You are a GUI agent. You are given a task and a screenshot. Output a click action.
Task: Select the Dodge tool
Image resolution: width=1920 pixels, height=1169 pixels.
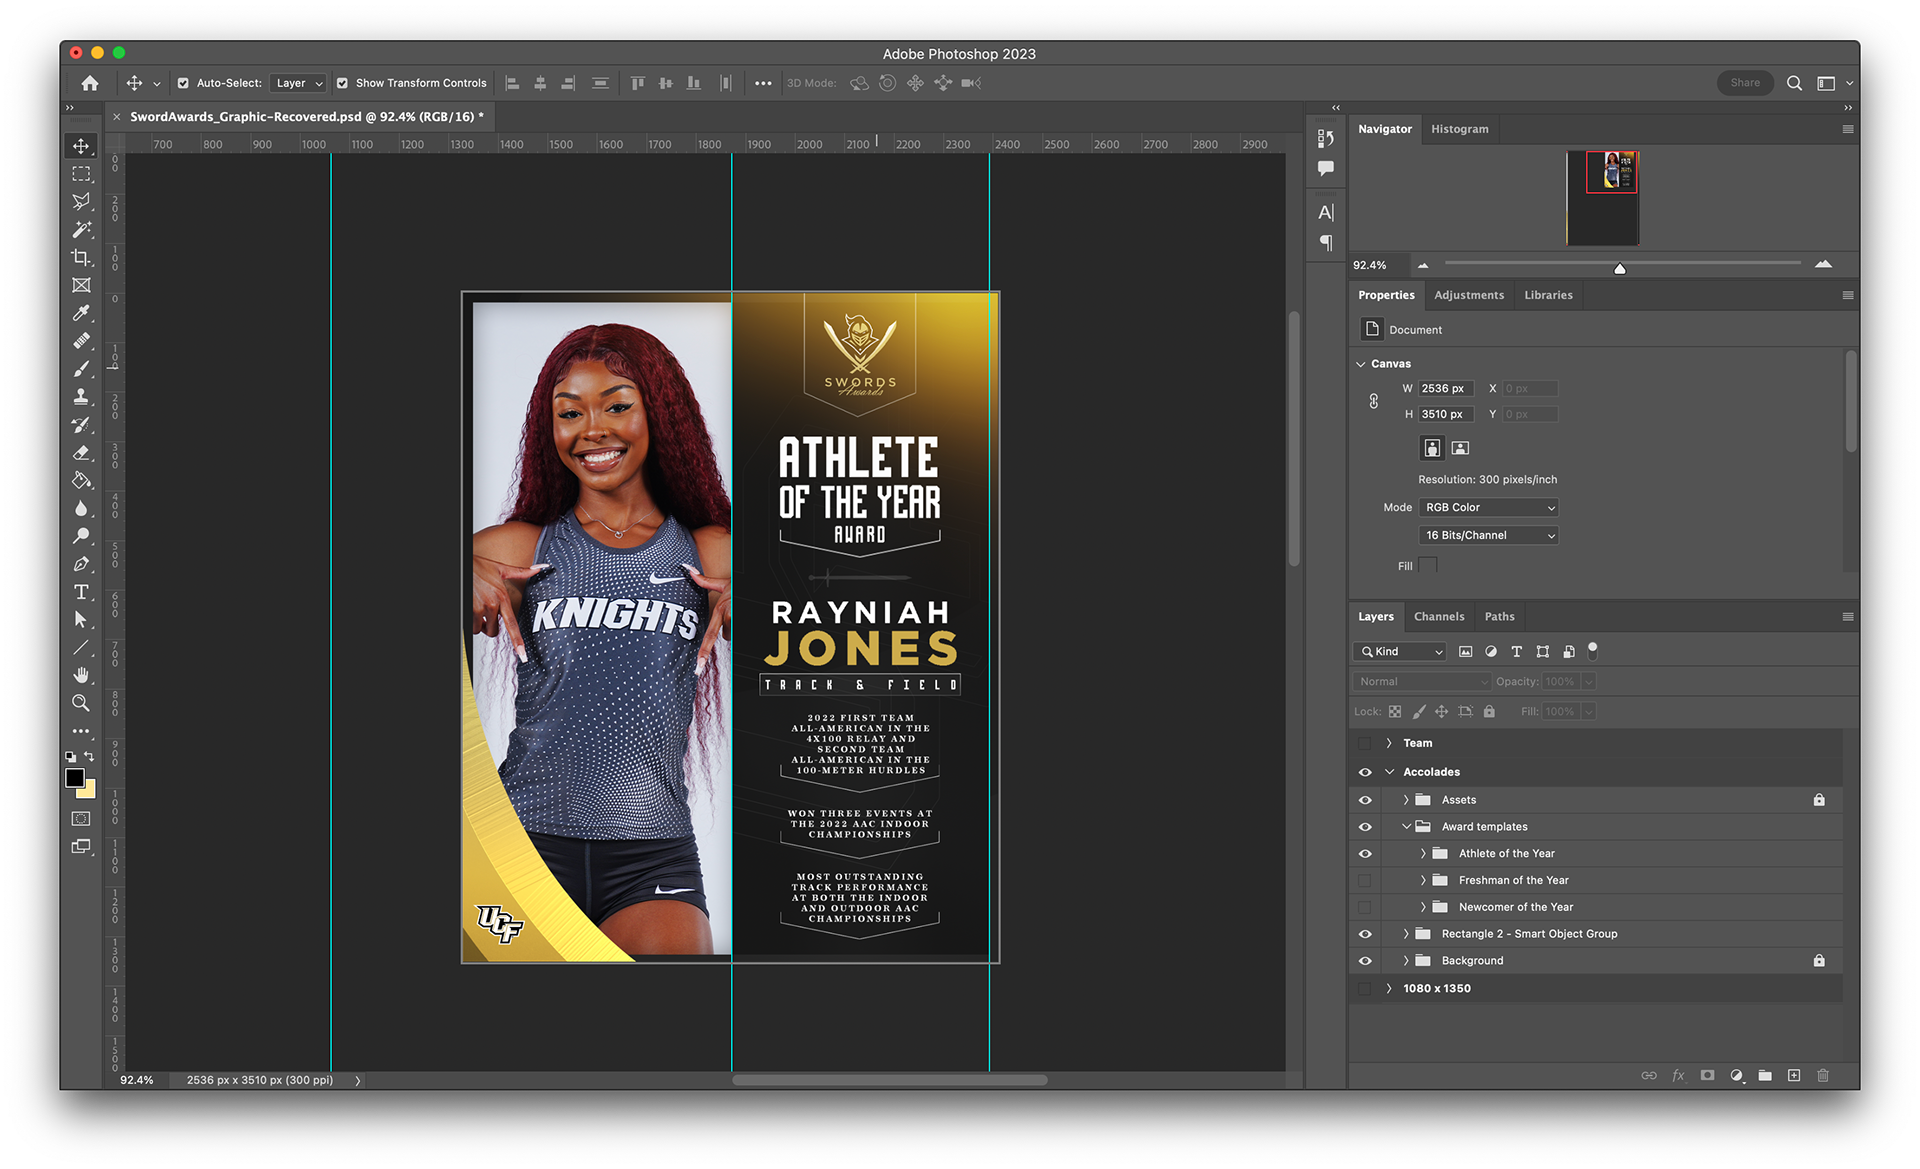(81, 537)
